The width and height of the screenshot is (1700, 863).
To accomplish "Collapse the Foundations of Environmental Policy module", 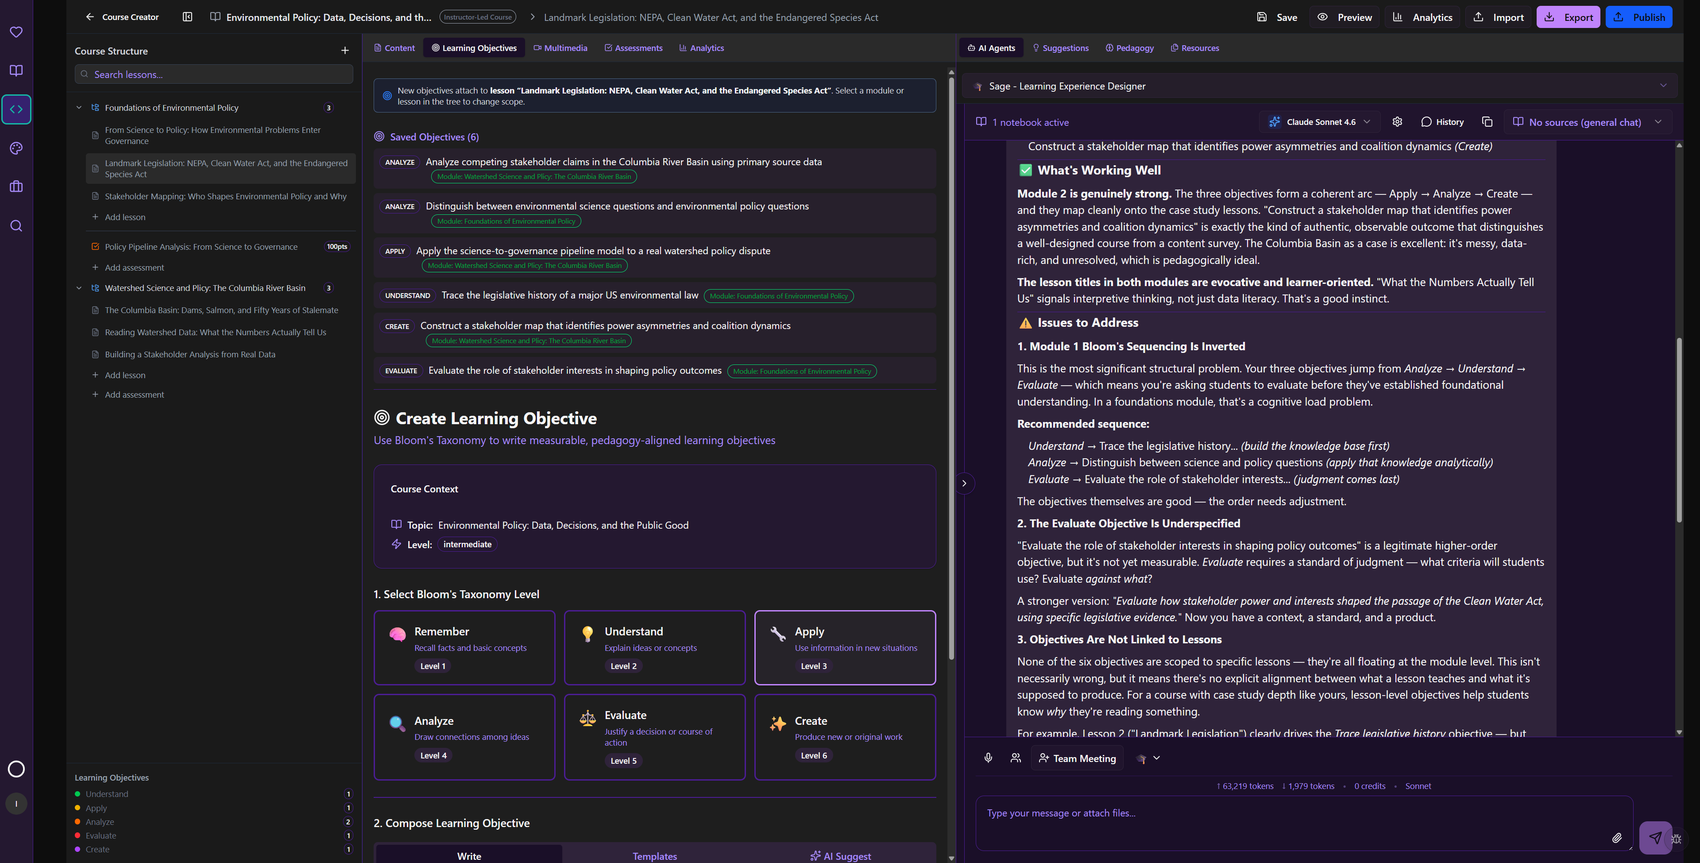I will click(79, 108).
